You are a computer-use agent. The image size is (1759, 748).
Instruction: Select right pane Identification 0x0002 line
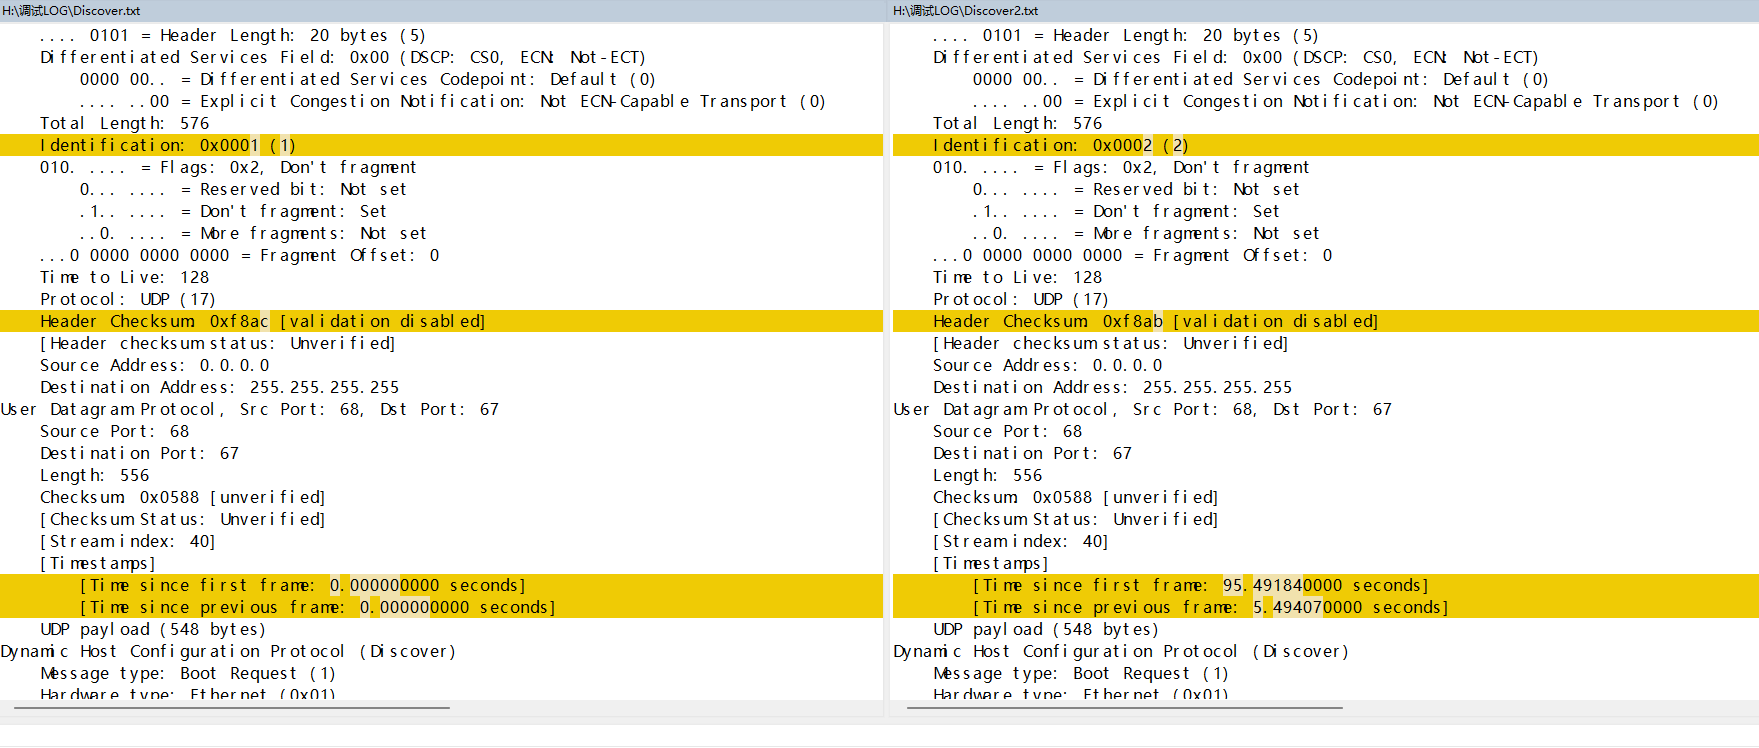pyautogui.click(x=1326, y=145)
